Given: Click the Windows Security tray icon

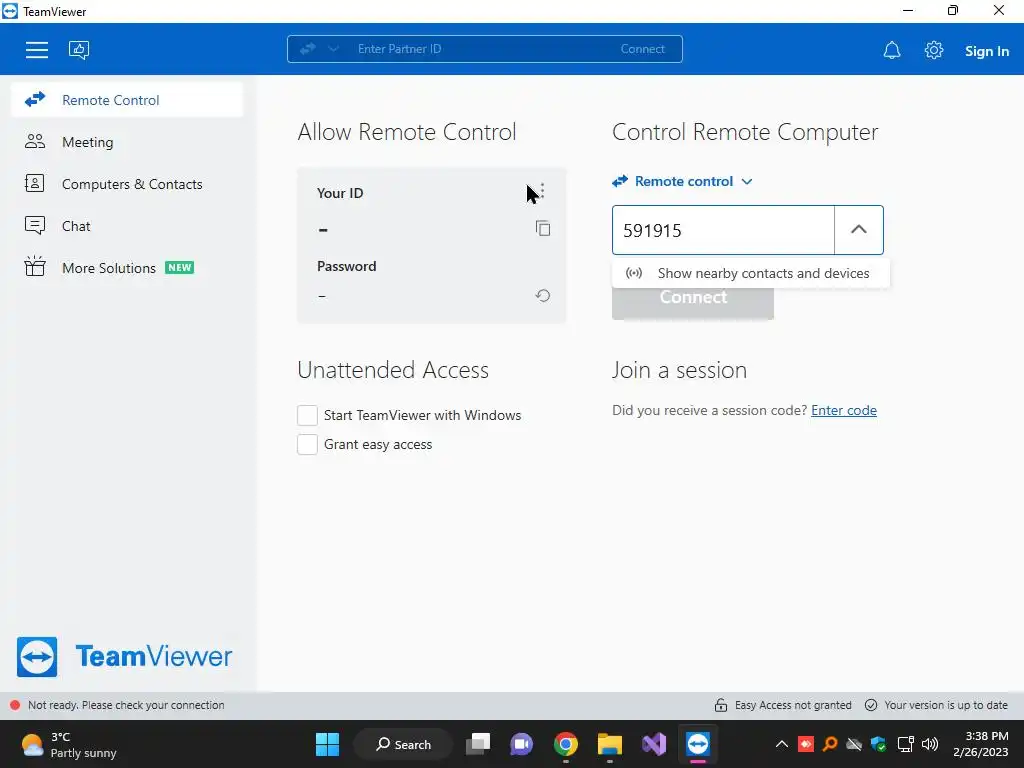Looking at the screenshot, I should point(879,744).
